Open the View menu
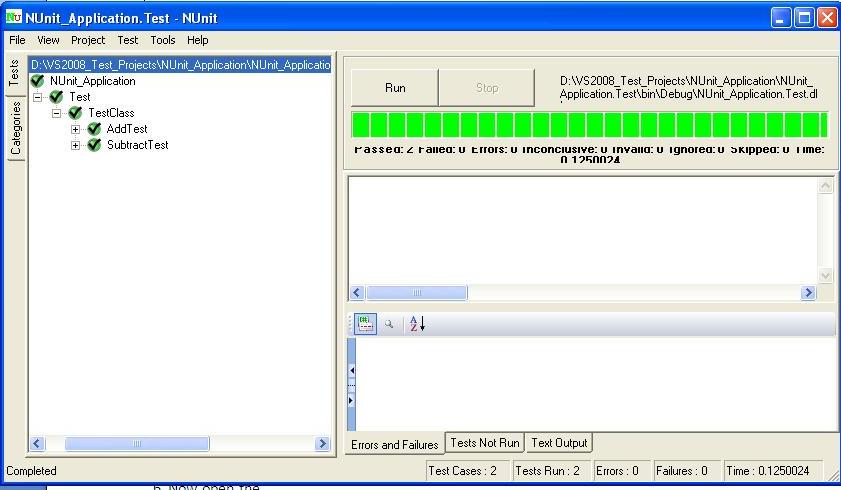This screenshot has height=490, width=841. point(48,40)
